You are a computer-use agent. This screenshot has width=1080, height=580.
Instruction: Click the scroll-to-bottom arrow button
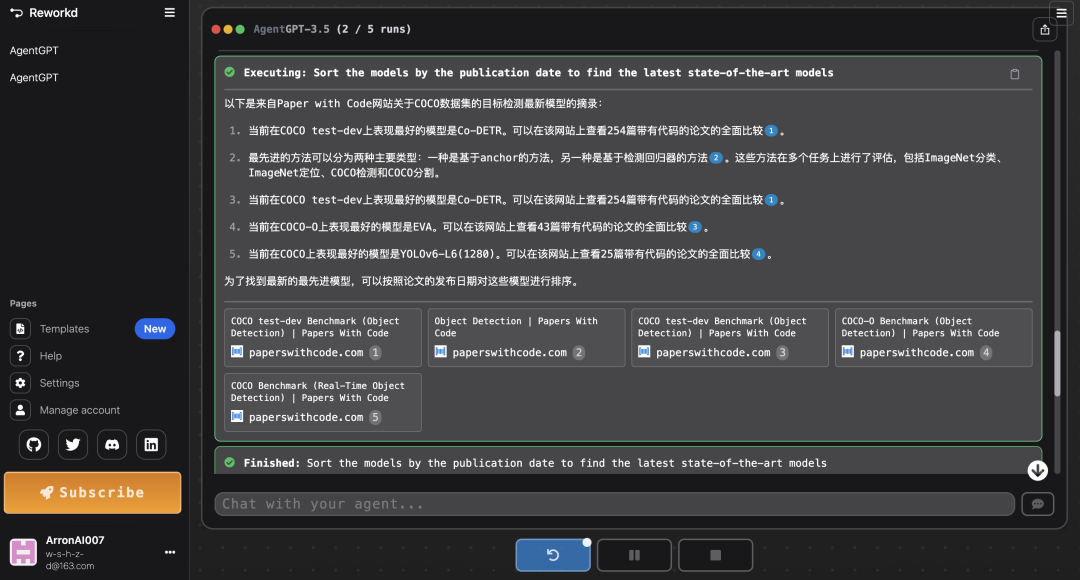(1037, 470)
